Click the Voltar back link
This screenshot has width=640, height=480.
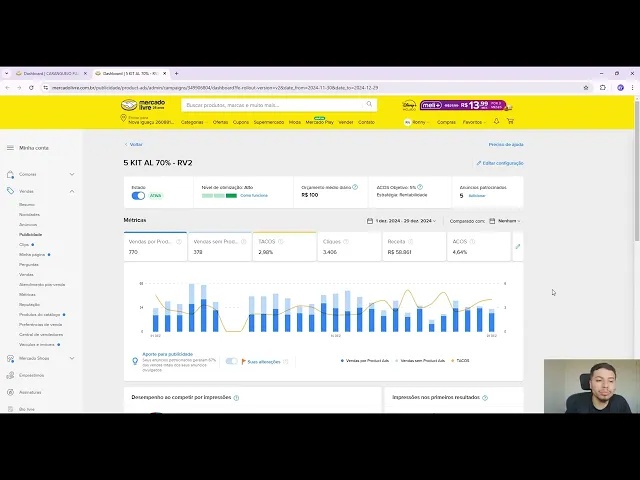[134, 144]
